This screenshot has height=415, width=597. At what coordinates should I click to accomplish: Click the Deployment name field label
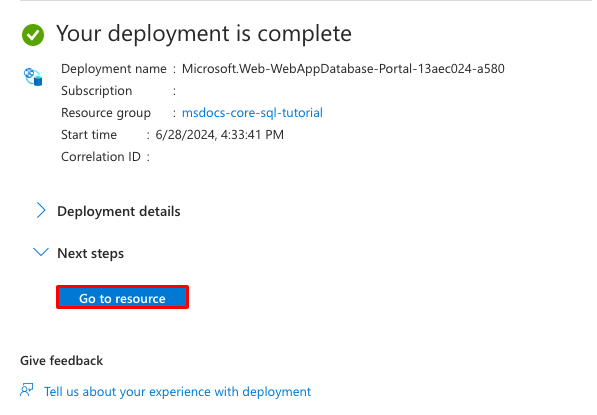[x=114, y=69]
